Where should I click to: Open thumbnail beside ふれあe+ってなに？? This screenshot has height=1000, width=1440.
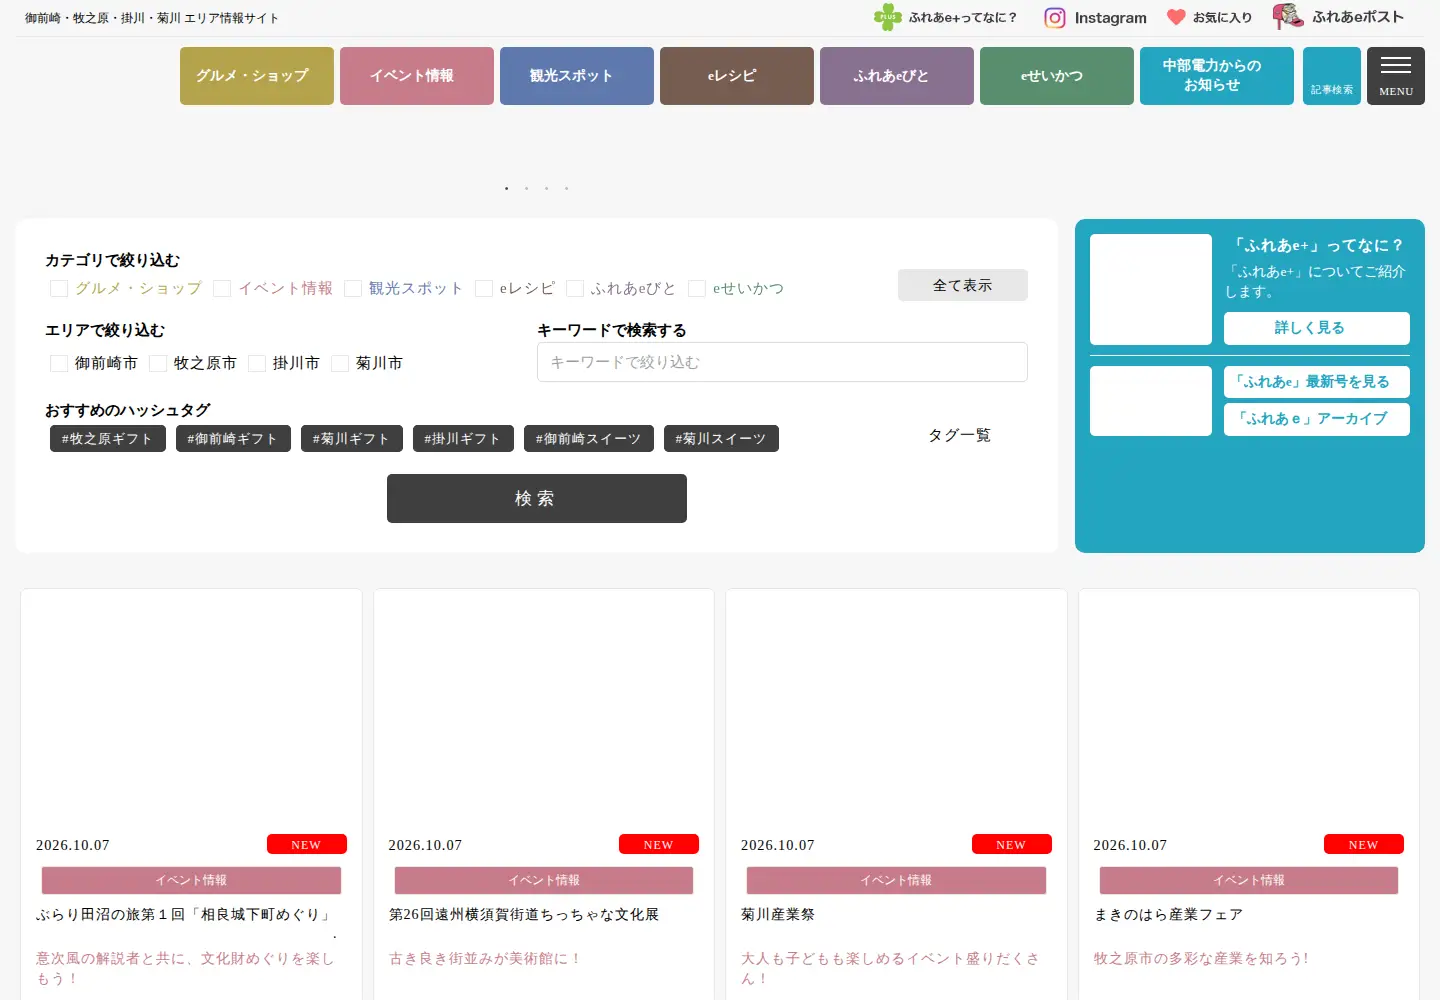pyautogui.click(x=1151, y=290)
